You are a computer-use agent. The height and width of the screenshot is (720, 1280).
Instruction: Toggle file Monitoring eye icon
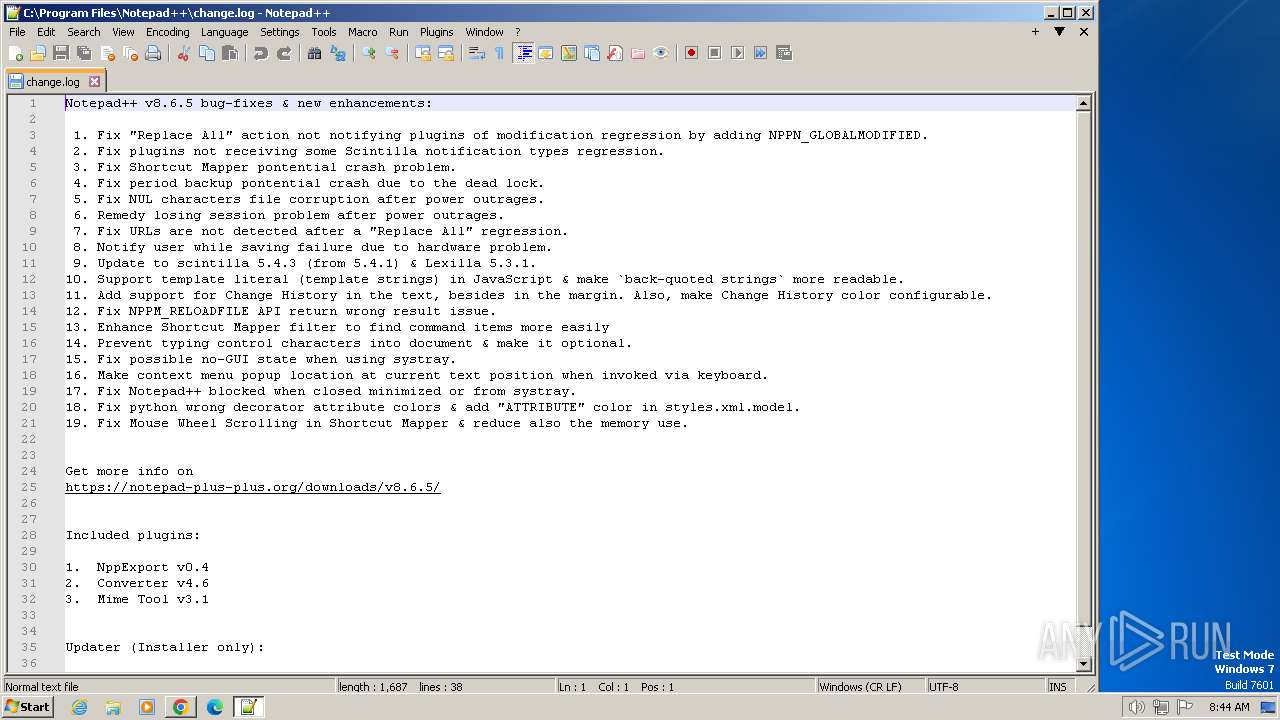pos(661,53)
